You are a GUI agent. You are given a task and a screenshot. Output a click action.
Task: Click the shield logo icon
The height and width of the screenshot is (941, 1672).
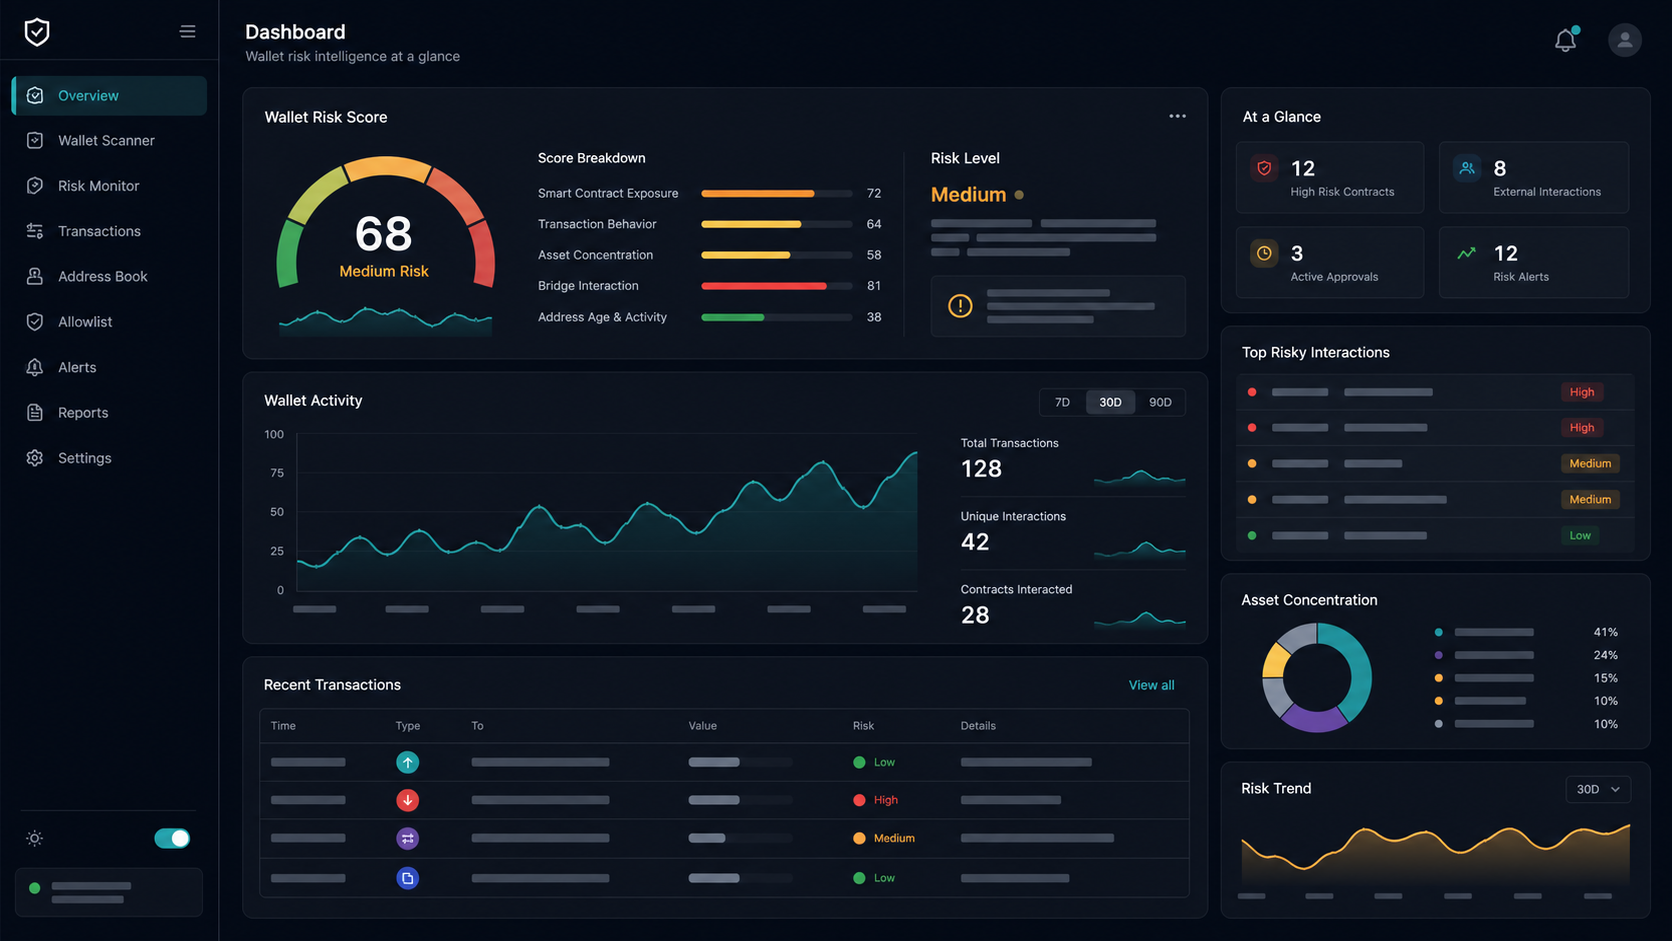pos(37,32)
